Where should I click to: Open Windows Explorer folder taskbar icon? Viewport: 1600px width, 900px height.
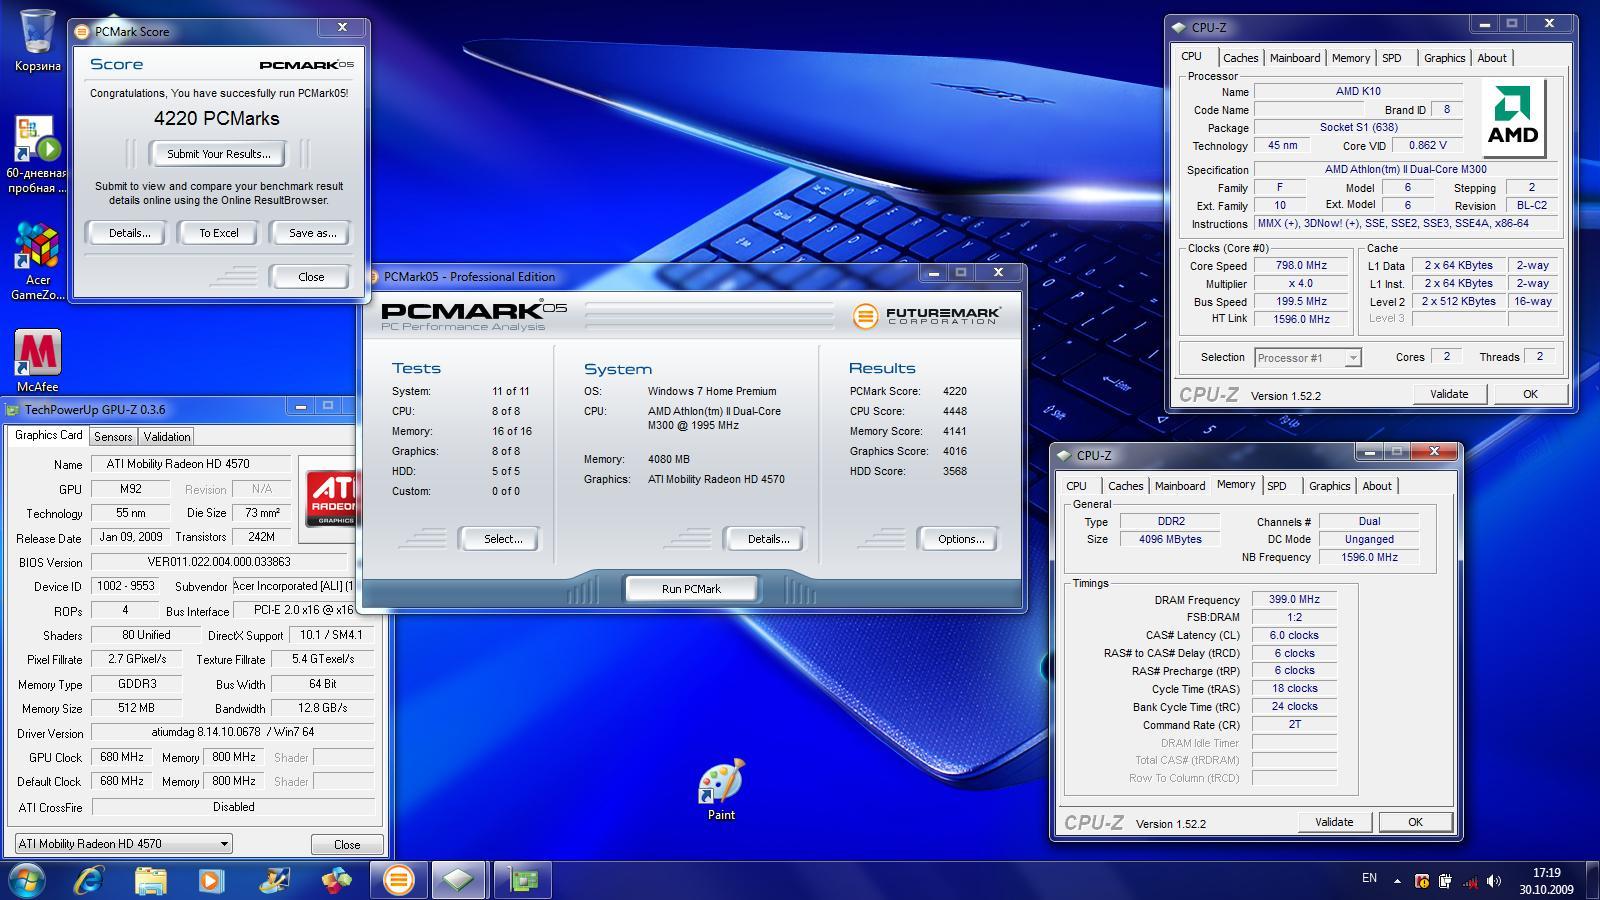tap(151, 880)
